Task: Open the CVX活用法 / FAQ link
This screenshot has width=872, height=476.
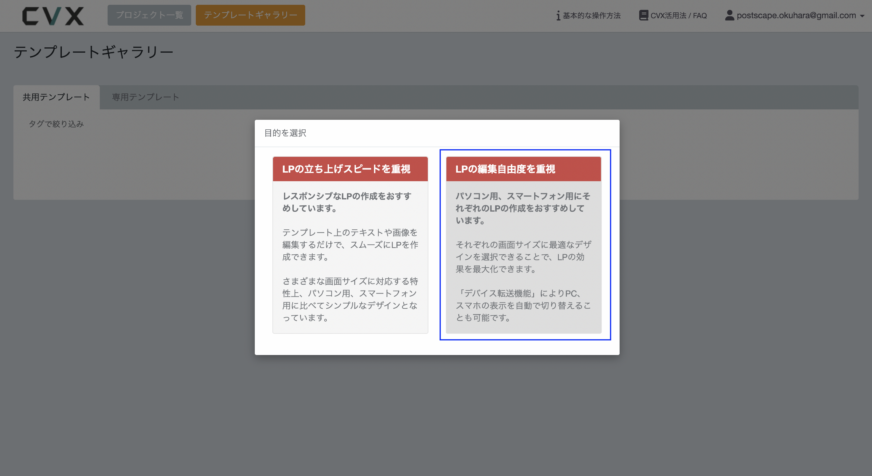Action: pos(678,16)
